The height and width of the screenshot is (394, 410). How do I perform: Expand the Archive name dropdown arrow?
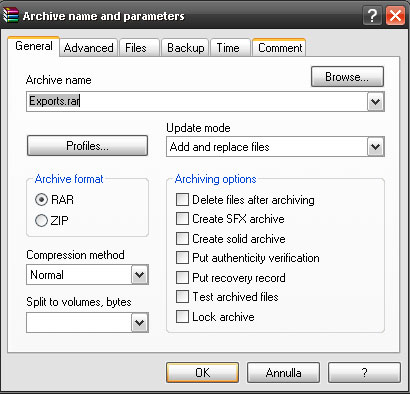click(376, 101)
